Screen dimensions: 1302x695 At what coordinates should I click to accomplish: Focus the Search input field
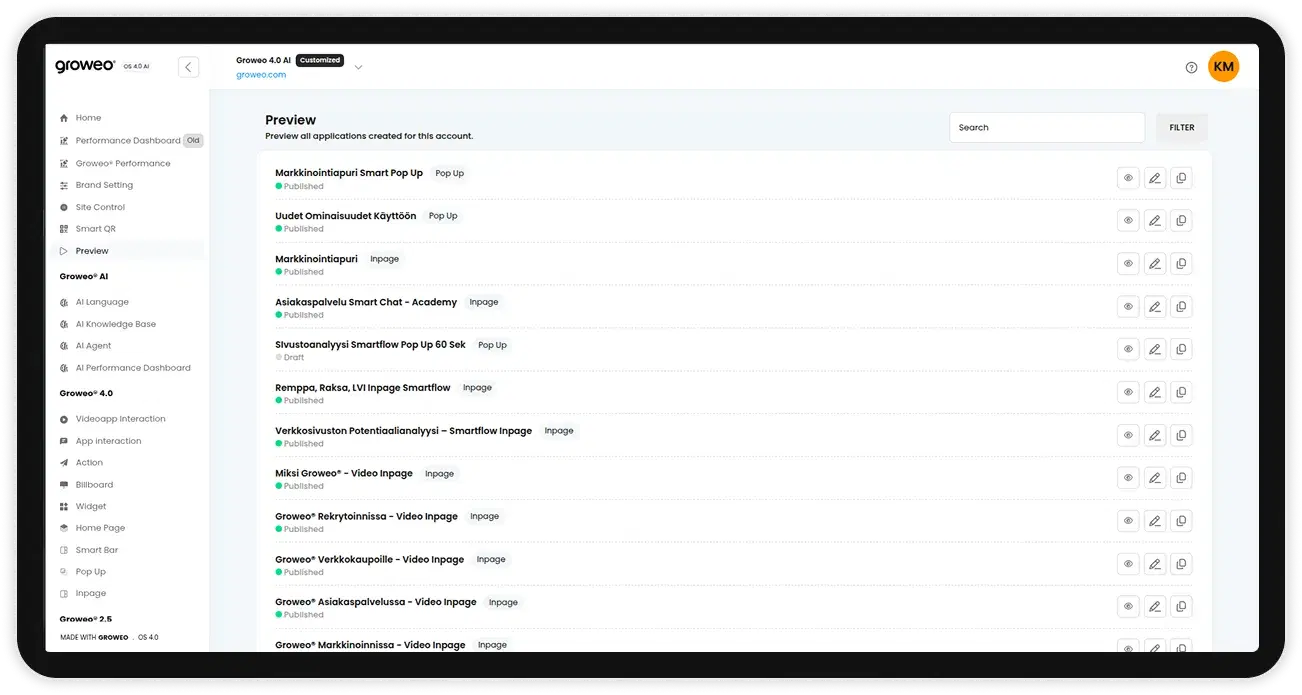tap(1047, 128)
